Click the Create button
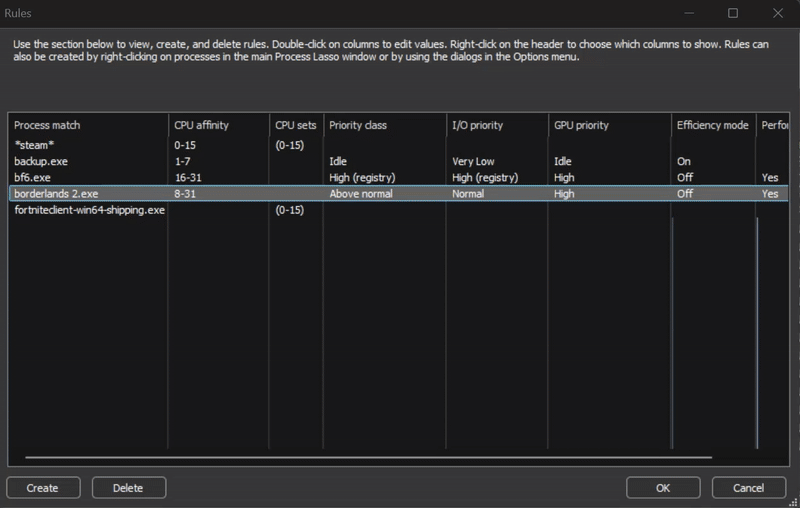The width and height of the screenshot is (800, 508). (x=42, y=488)
